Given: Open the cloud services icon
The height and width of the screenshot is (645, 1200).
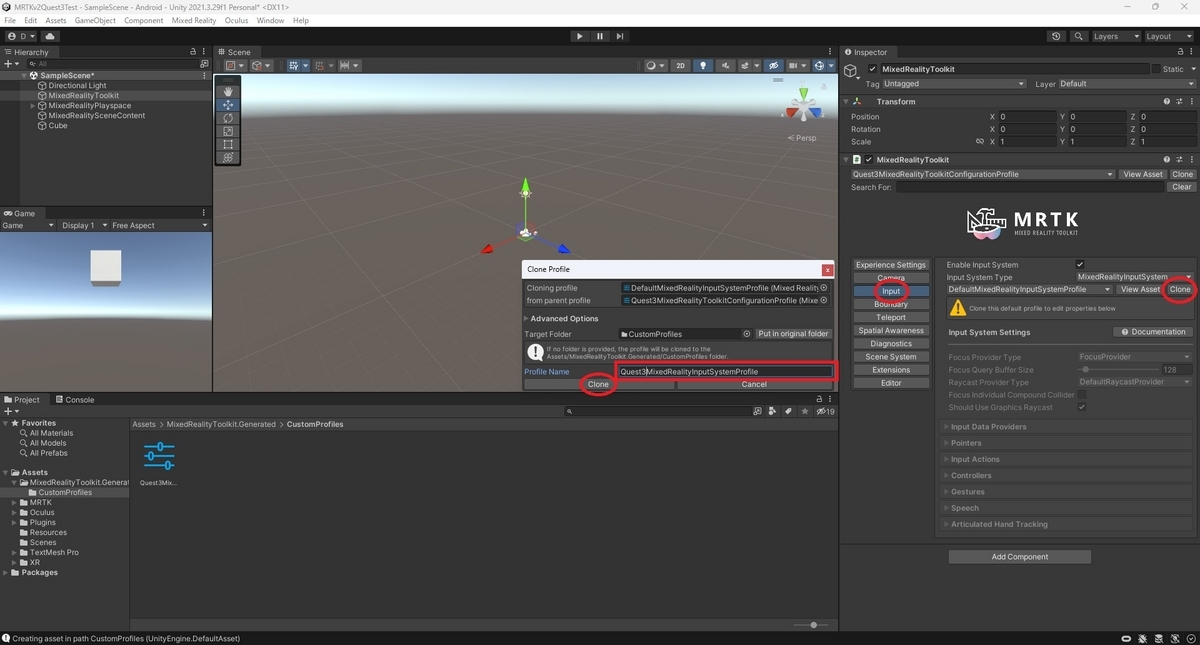Looking at the screenshot, I should point(50,36).
